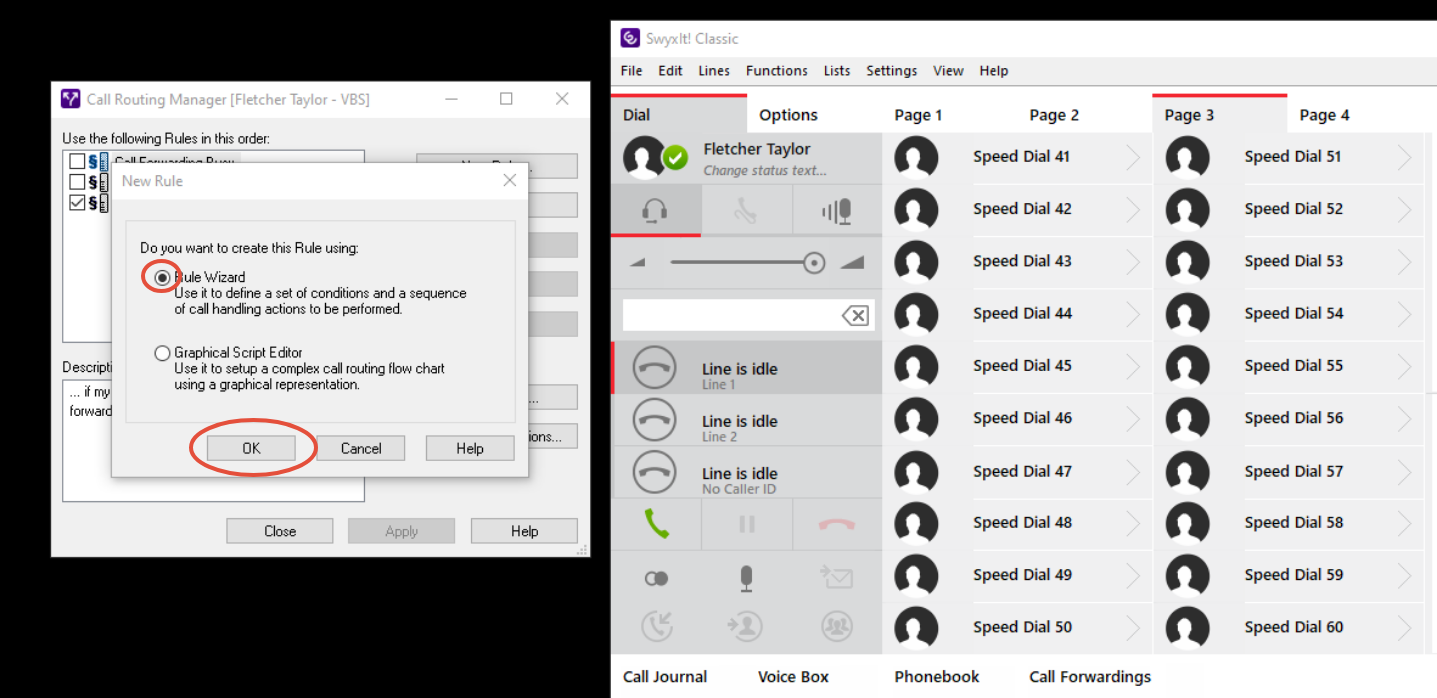
Task: Uncheck the third rule checkbox in list
Action: [x=77, y=202]
